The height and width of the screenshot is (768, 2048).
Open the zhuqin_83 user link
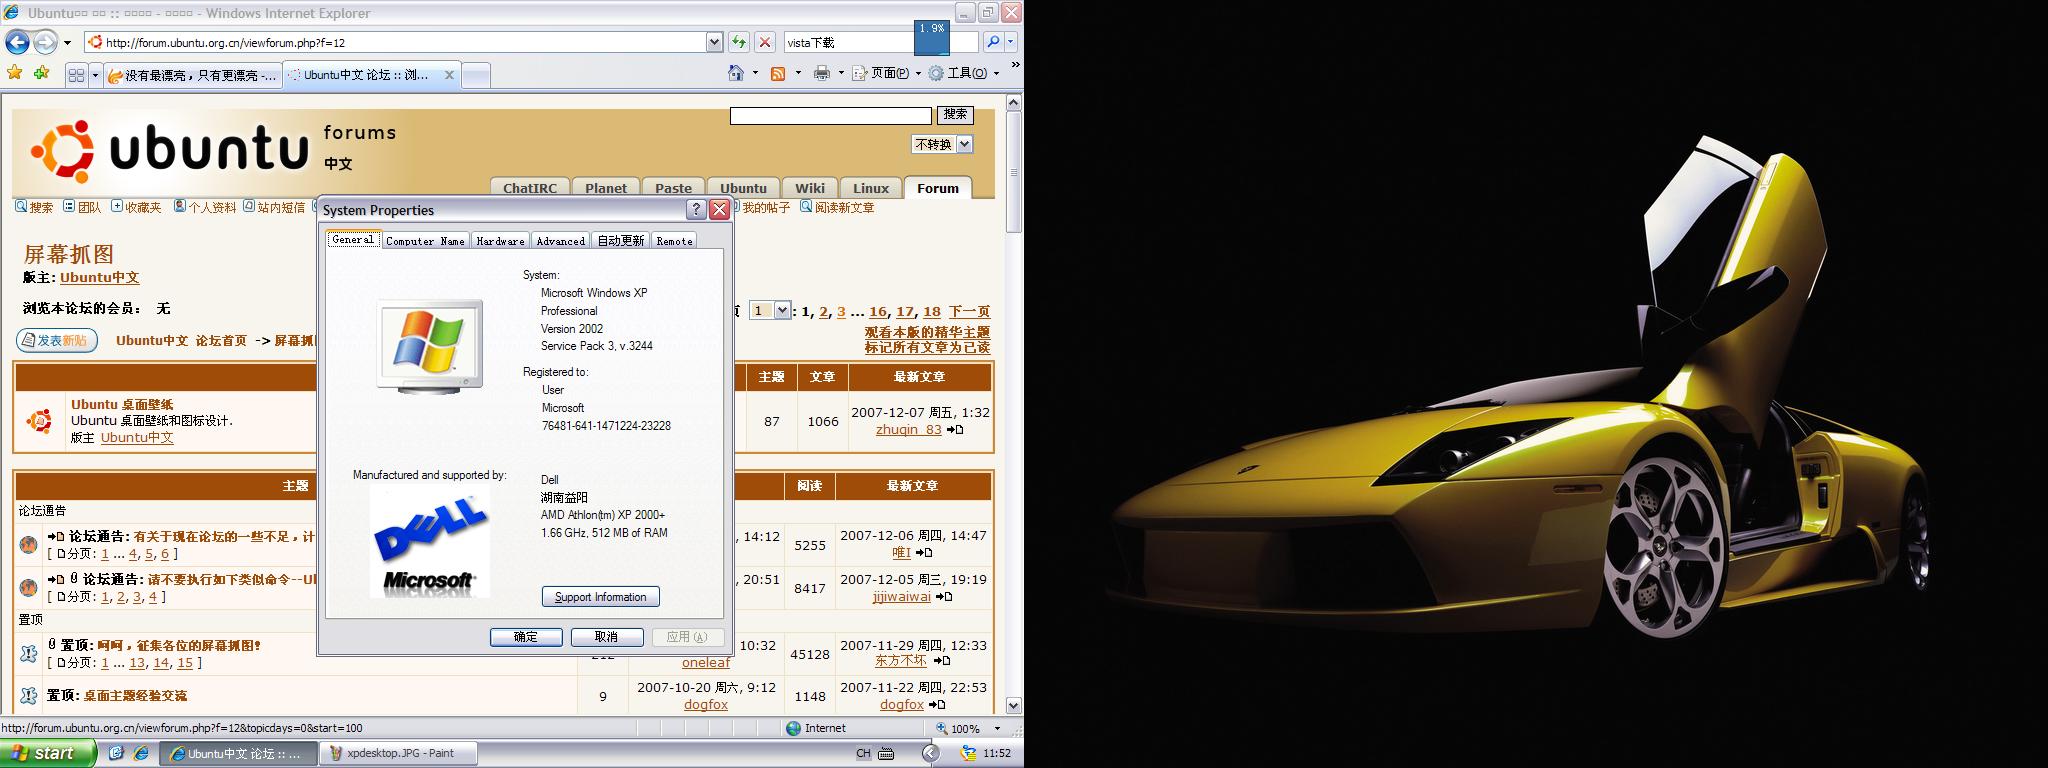tap(908, 429)
